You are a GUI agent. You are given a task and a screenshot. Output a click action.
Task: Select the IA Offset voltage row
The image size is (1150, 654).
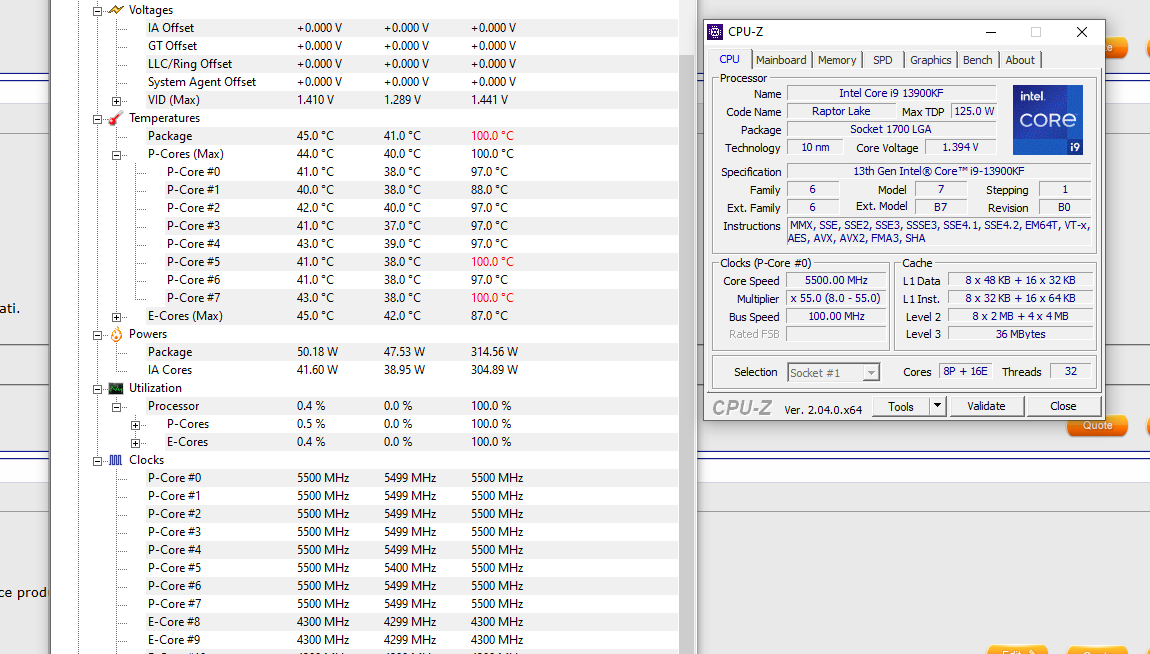(412, 28)
